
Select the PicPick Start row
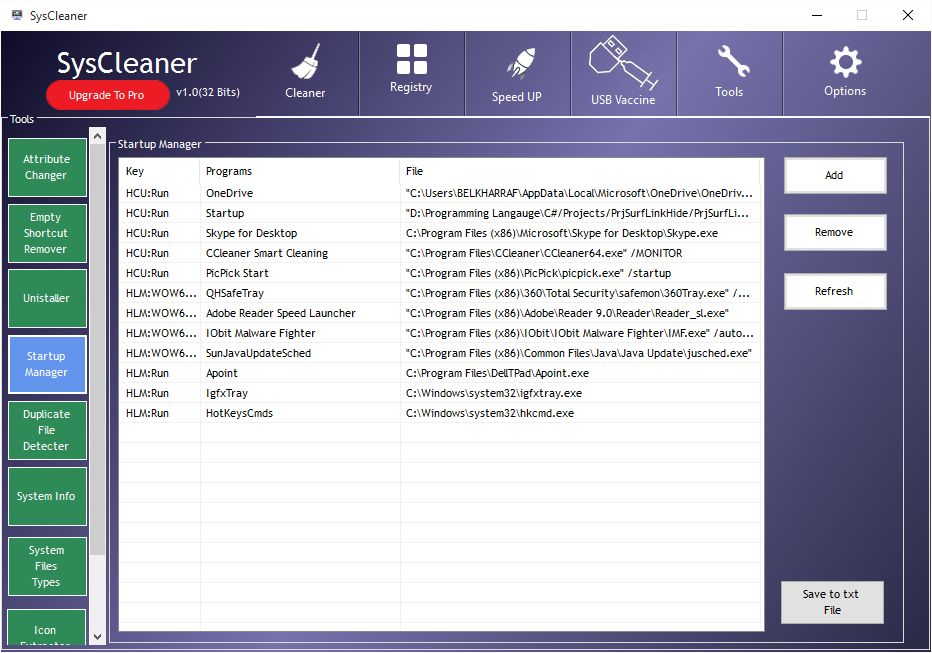(440, 273)
